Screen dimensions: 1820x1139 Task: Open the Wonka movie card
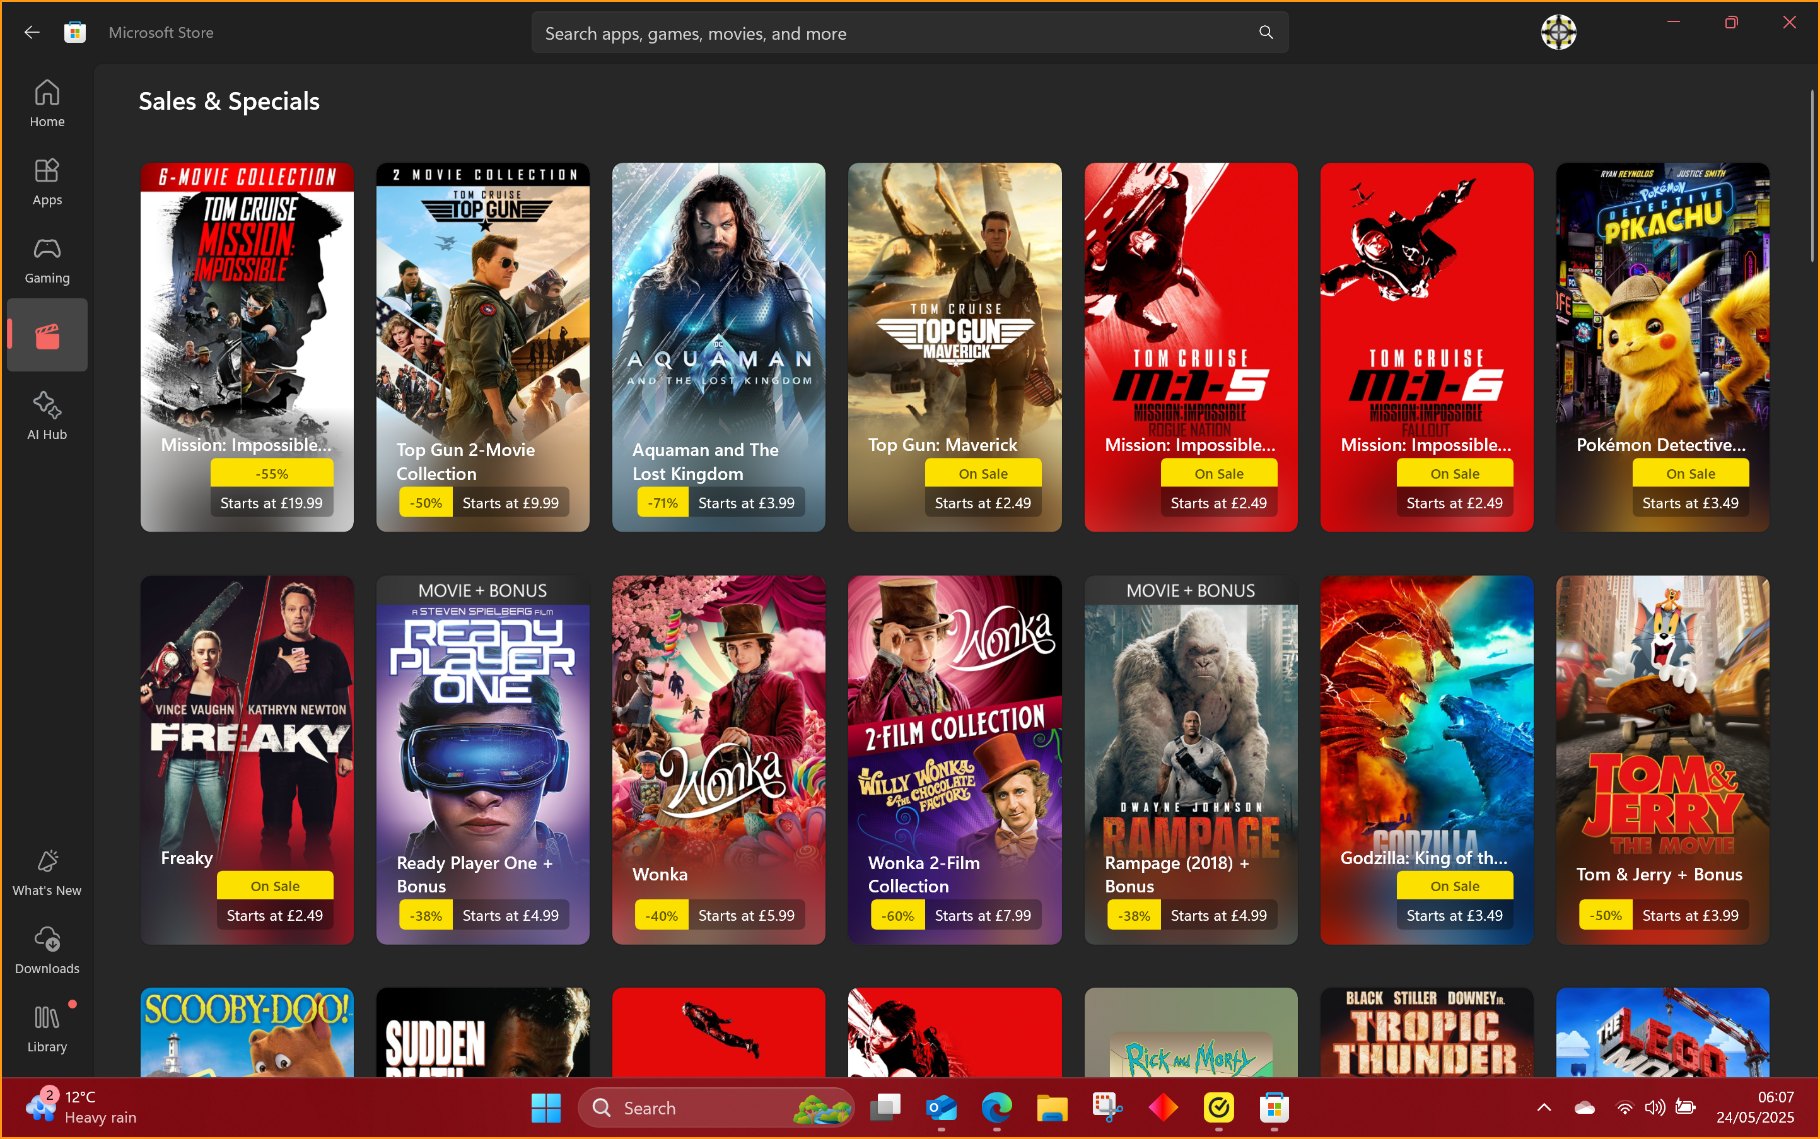coord(719,760)
